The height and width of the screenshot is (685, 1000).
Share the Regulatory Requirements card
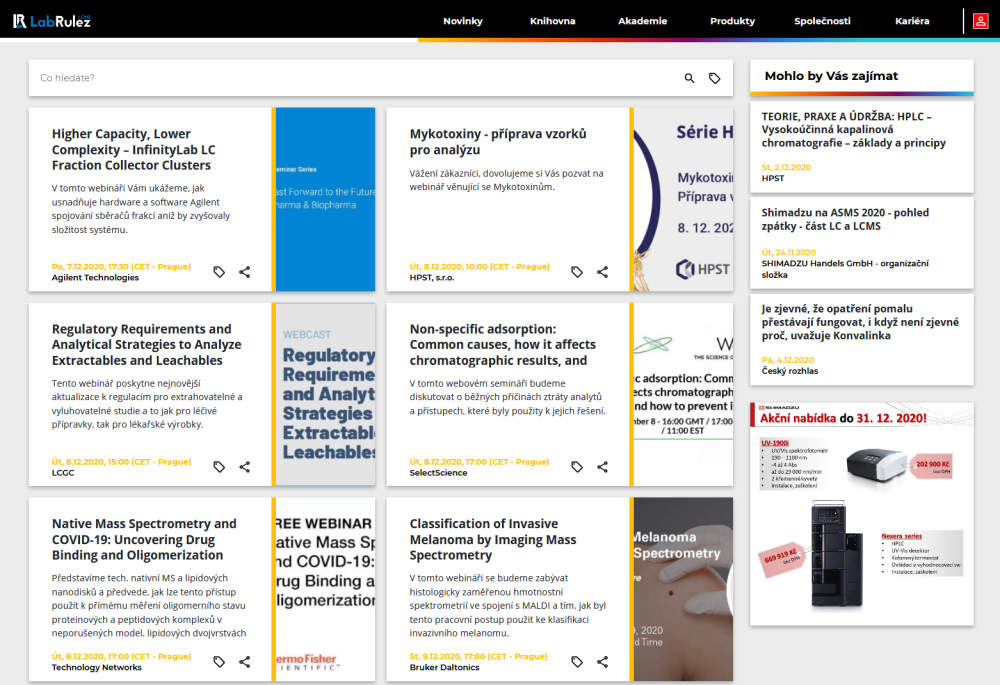(x=244, y=467)
